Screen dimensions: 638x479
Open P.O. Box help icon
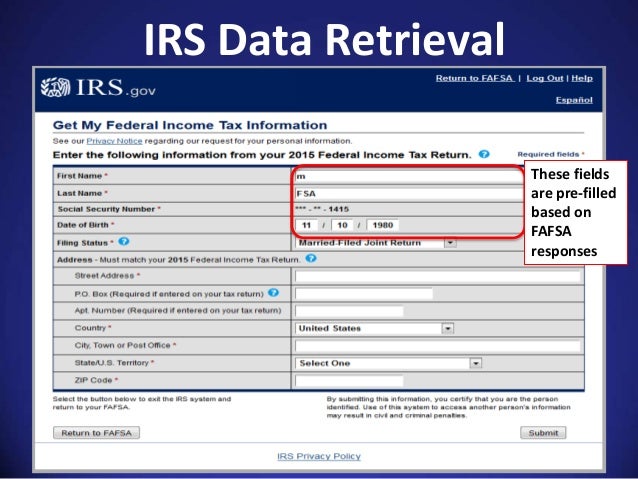point(273,293)
